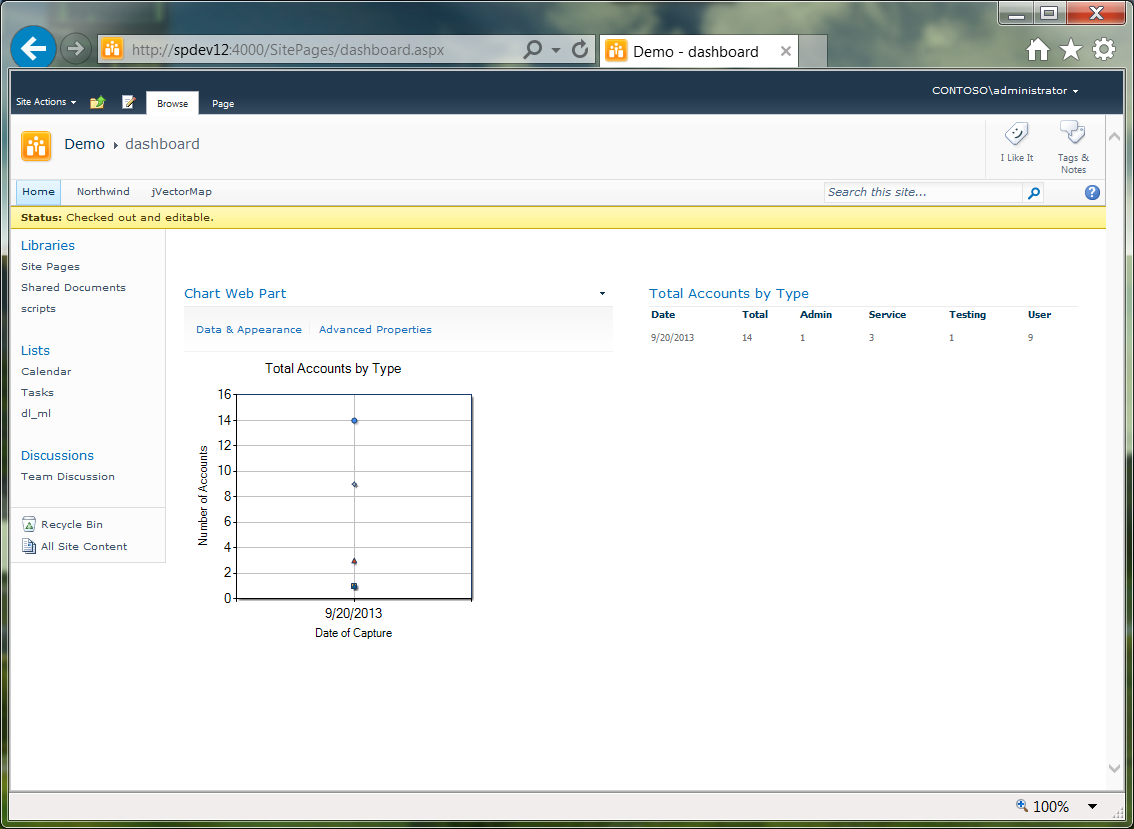This screenshot has width=1134, height=829.
Task: Open Shared Documents library
Action: point(73,287)
